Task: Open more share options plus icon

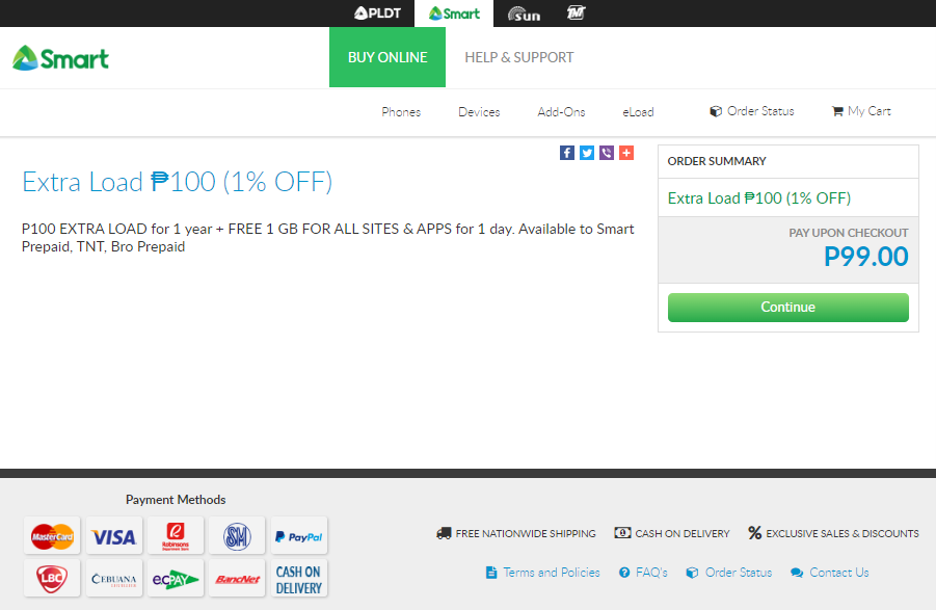Action: pos(626,153)
